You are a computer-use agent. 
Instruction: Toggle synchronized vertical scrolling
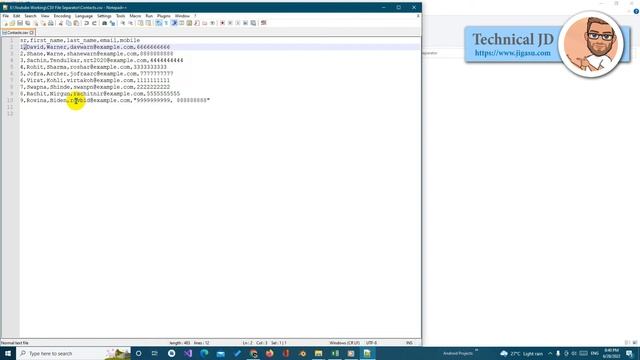140,23
